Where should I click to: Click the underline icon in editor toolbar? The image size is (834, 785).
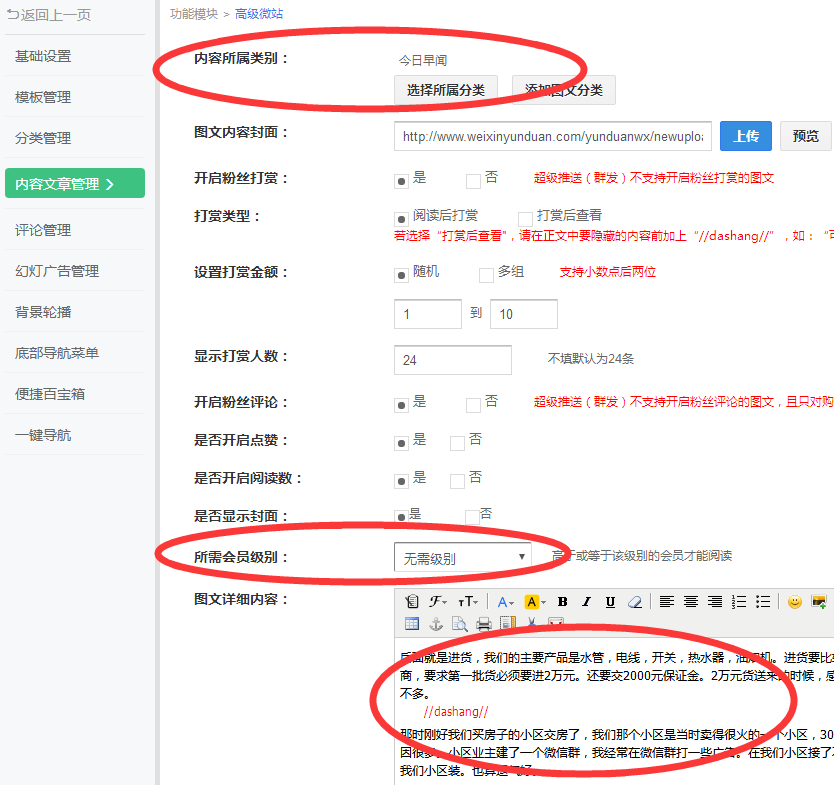(x=610, y=602)
